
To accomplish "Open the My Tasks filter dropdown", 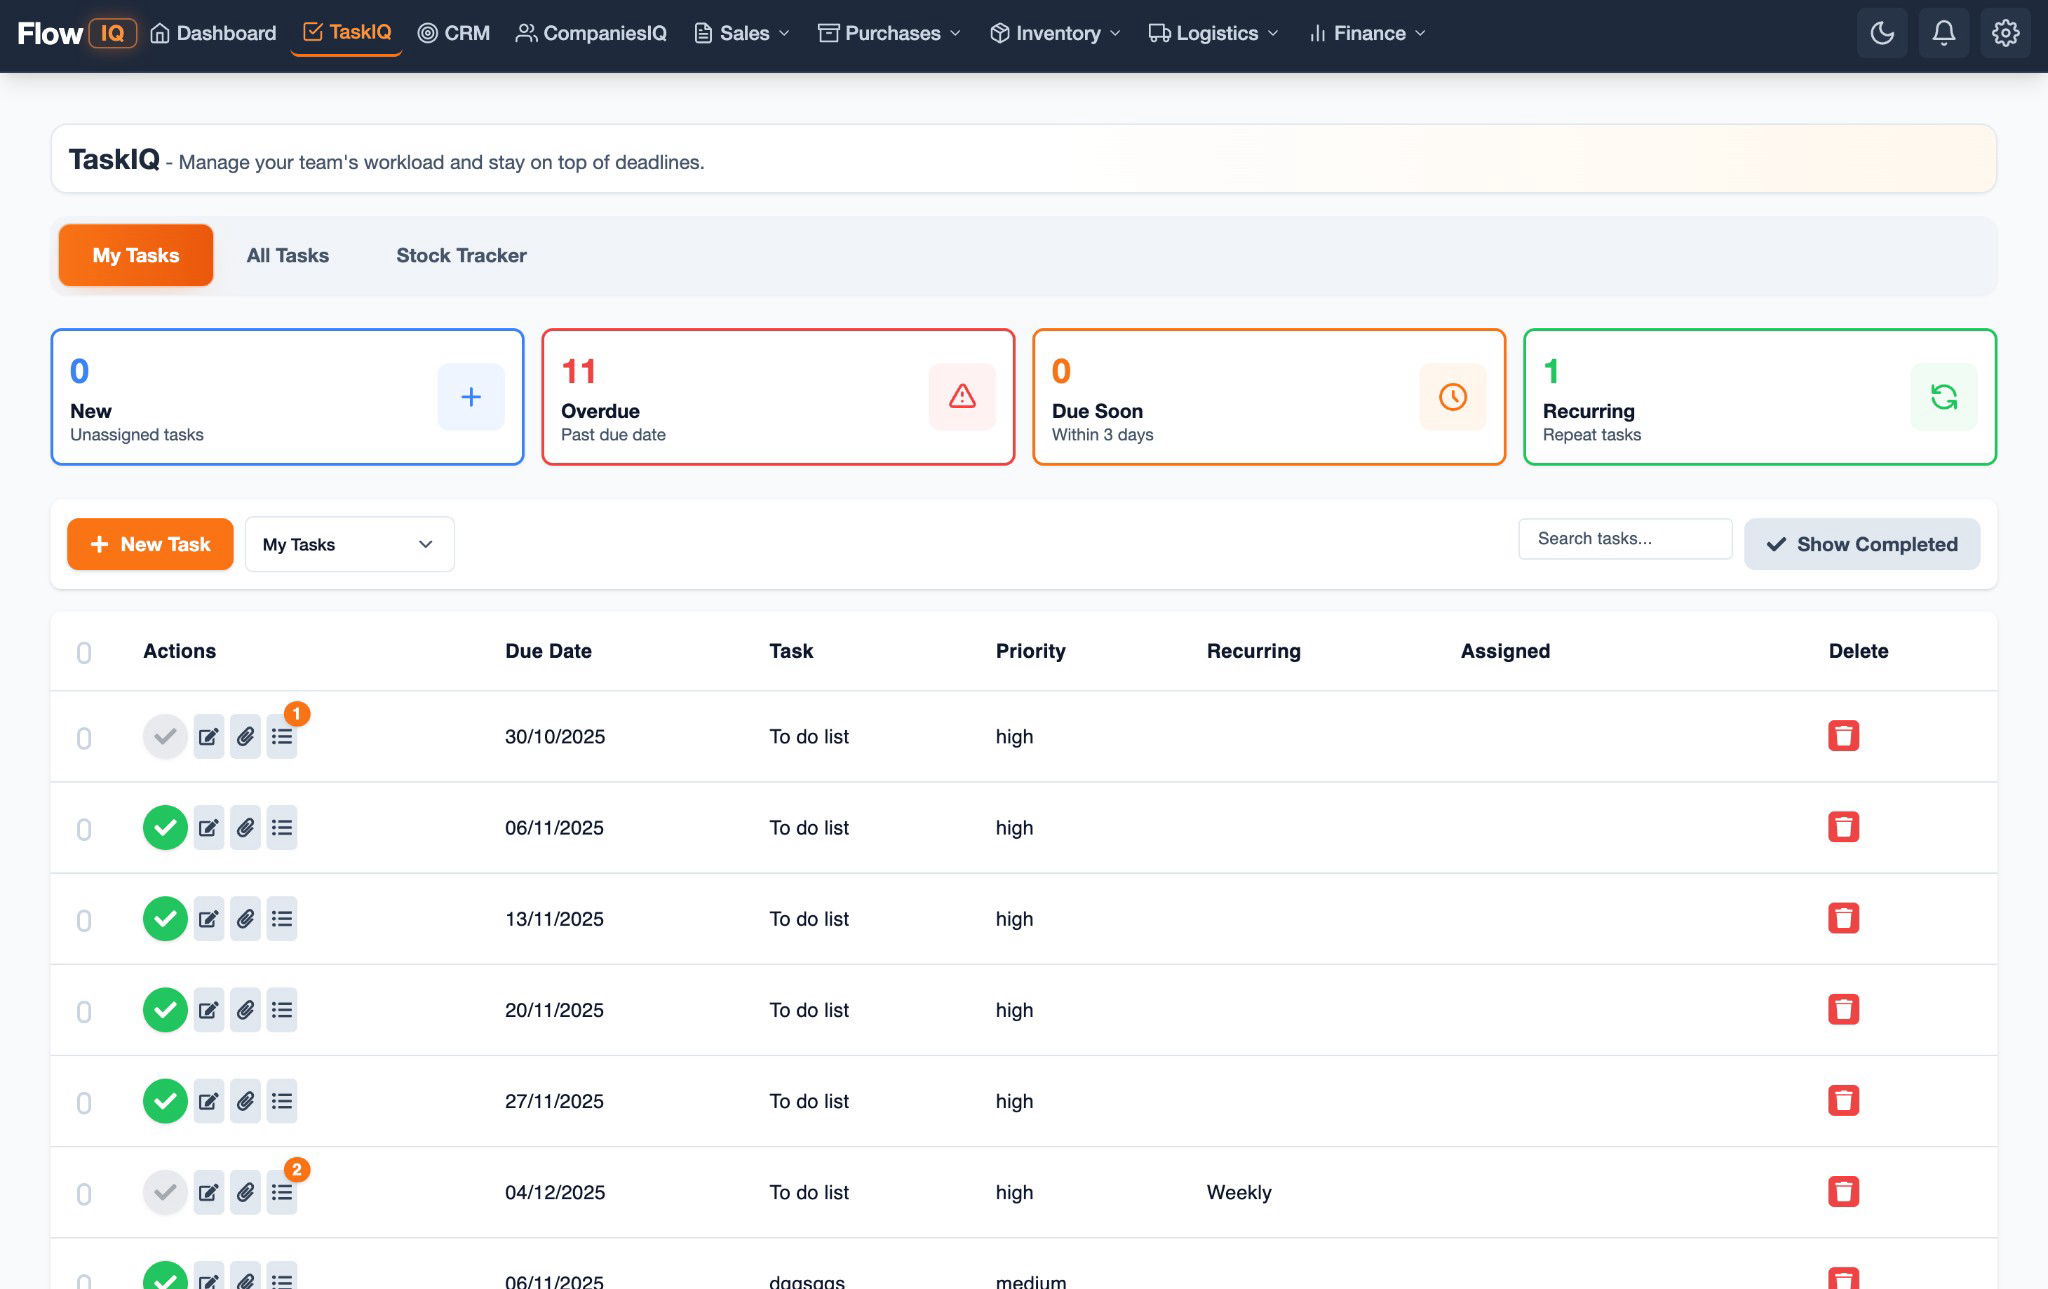I will tap(348, 544).
